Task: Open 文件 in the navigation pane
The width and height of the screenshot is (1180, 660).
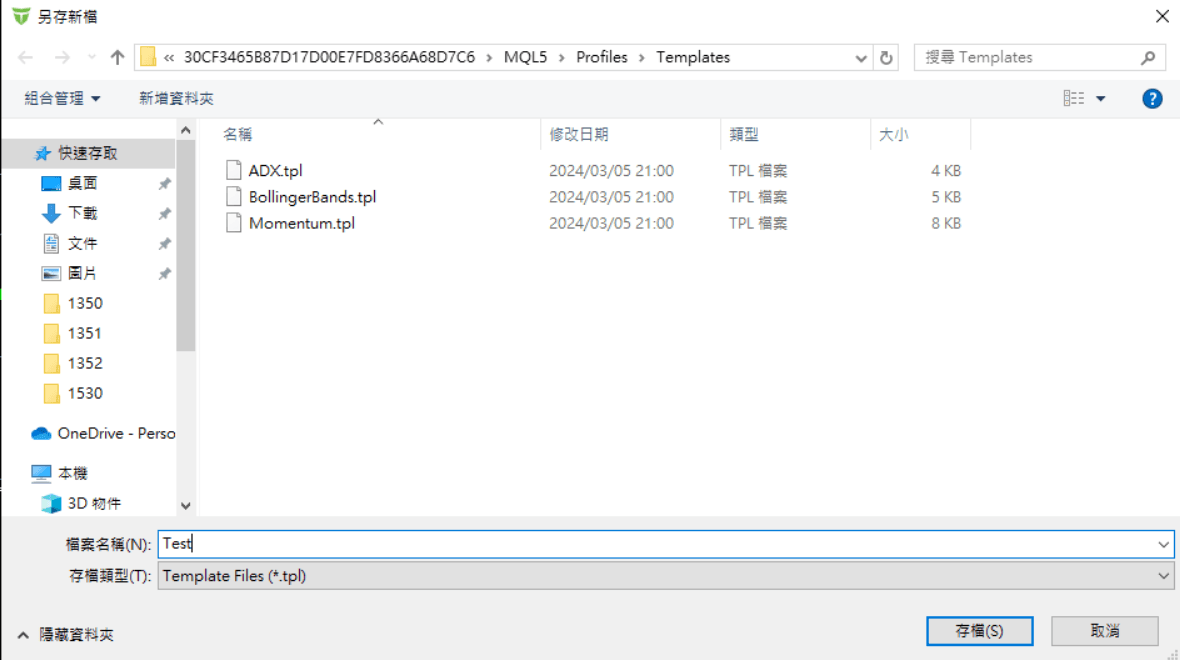Action: (x=82, y=244)
